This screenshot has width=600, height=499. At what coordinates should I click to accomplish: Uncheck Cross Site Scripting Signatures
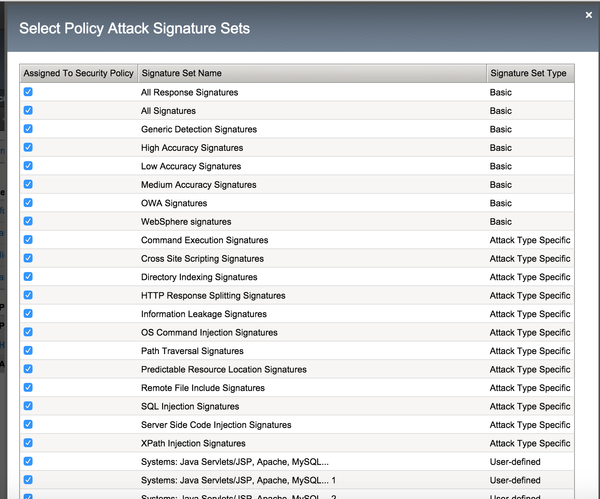[x=28, y=258]
